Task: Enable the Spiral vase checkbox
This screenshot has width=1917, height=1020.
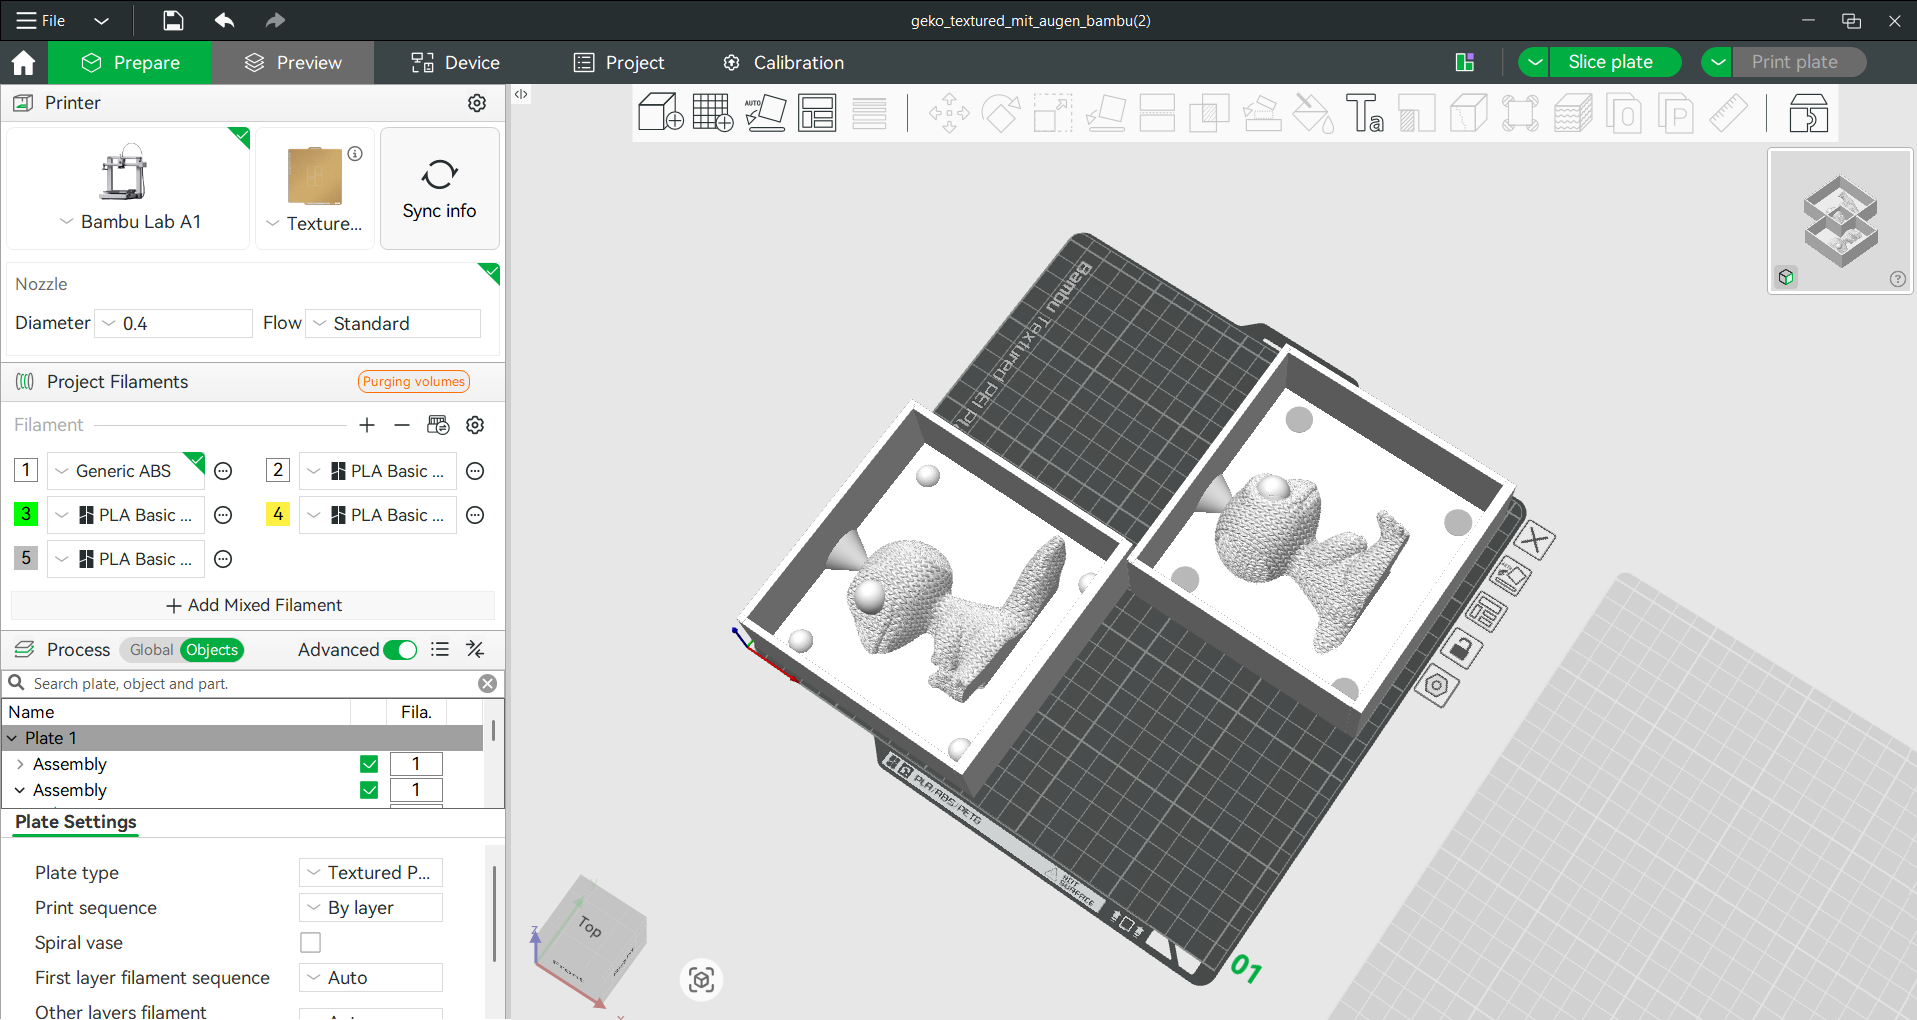Action: [x=311, y=943]
